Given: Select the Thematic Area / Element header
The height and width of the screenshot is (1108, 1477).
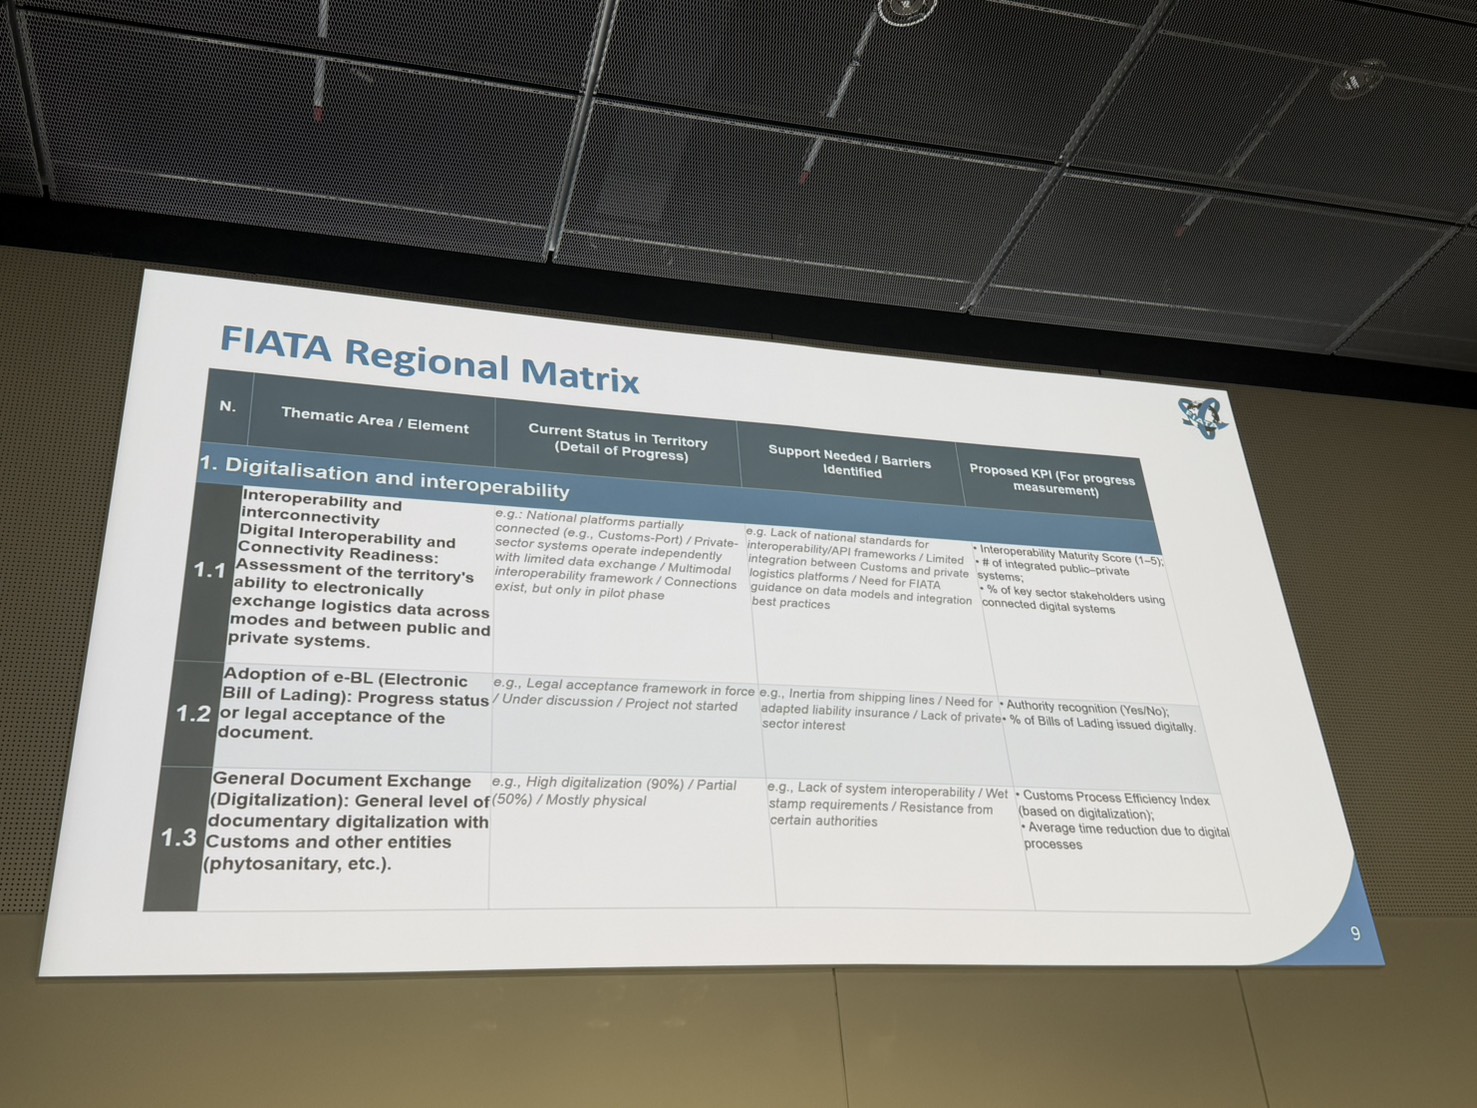Looking at the screenshot, I should coord(374,420).
